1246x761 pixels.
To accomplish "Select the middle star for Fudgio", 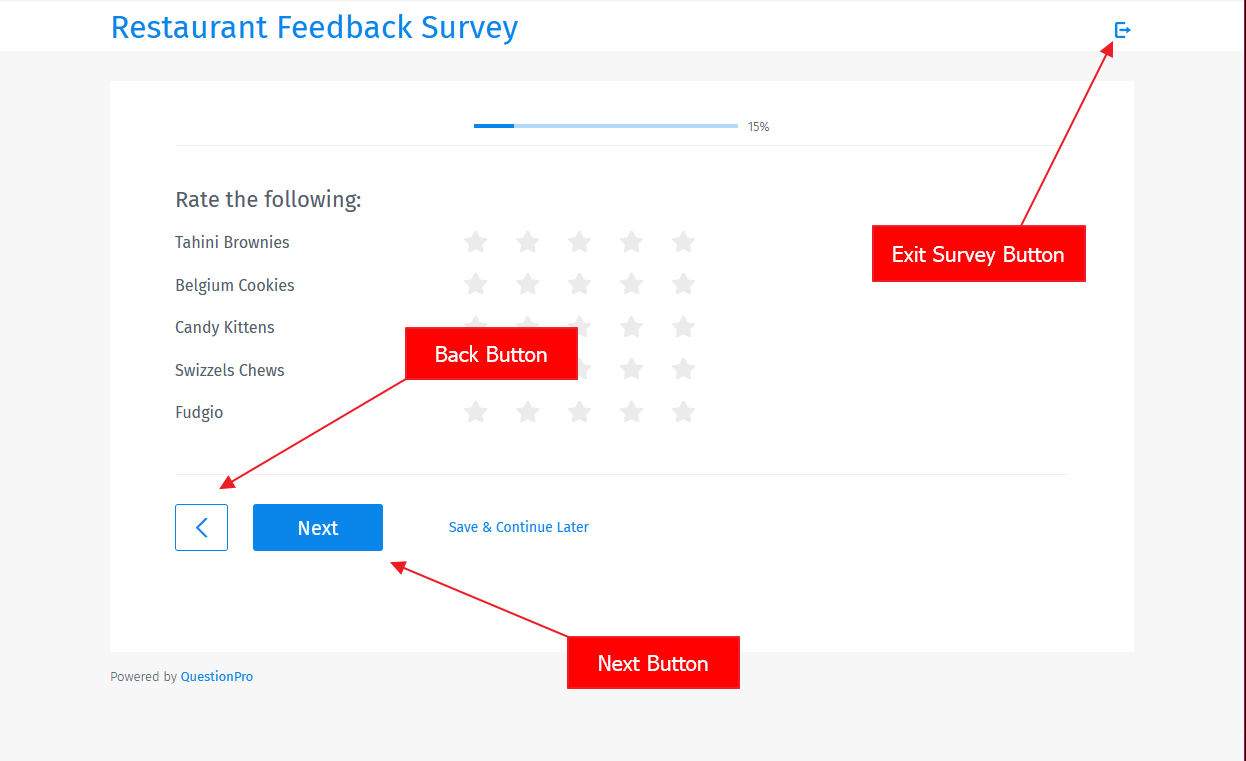I will (x=579, y=411).
